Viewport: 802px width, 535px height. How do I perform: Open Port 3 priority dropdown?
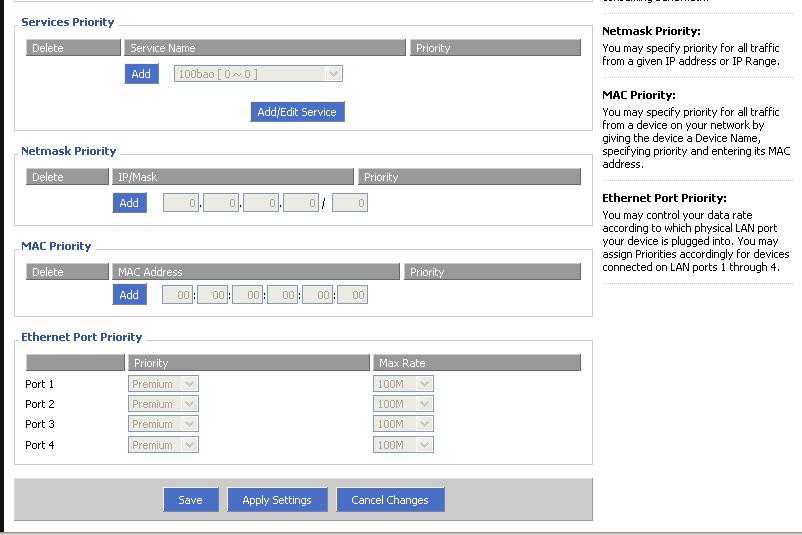coord(163,424)
